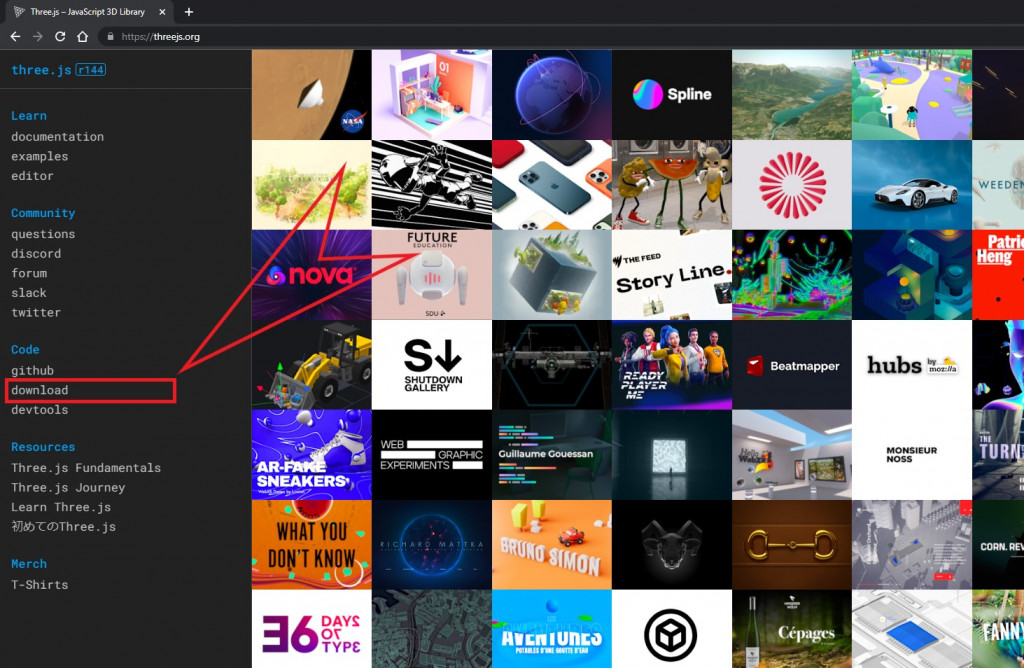Open the Web Graphic Experiments thumbnail
This screenshot has height=668, width=1024.
432,455
